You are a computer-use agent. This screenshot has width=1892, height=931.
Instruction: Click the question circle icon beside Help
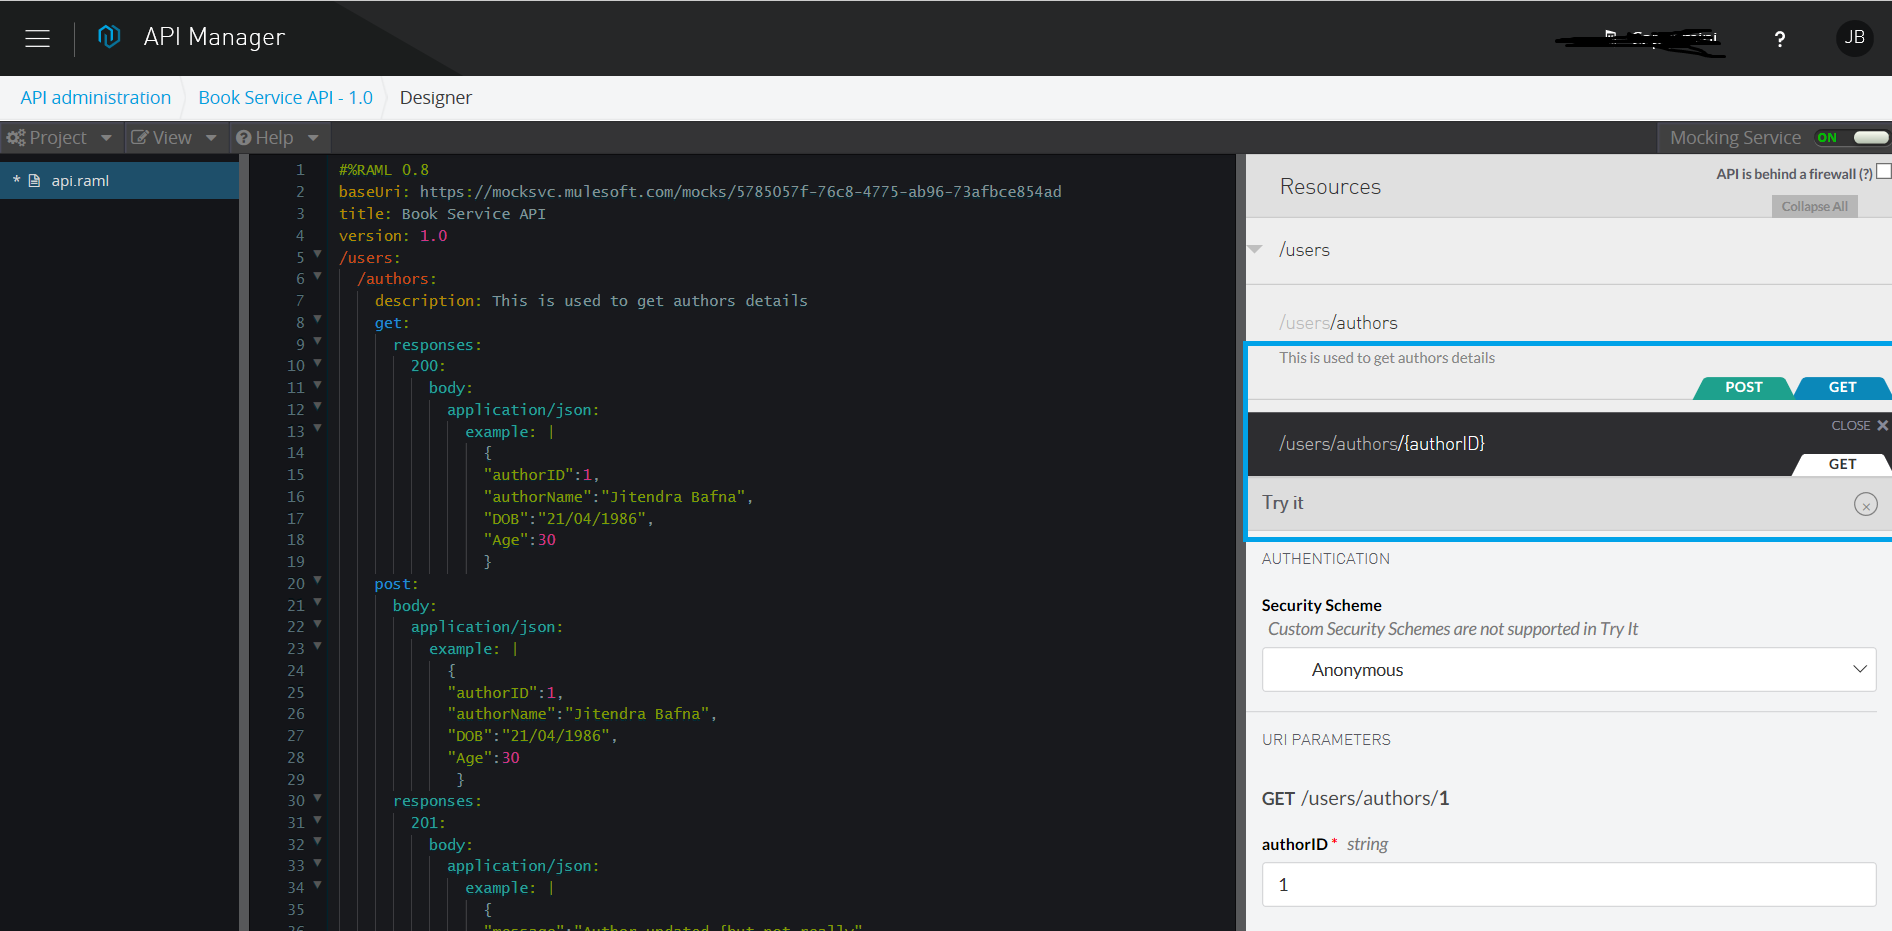243,138
